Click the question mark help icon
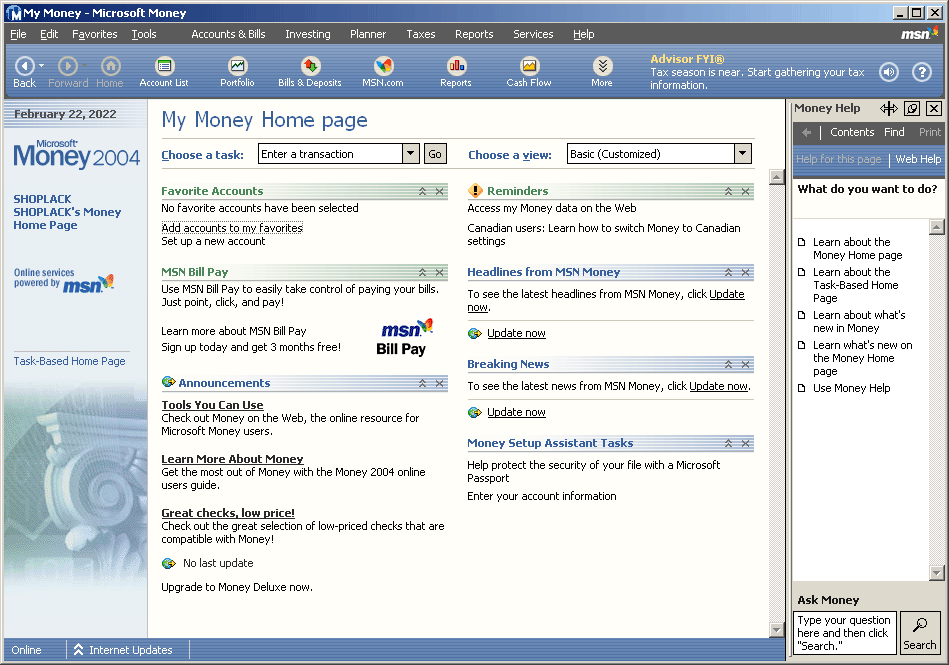949x665 pixels. [x=922, y=72]
